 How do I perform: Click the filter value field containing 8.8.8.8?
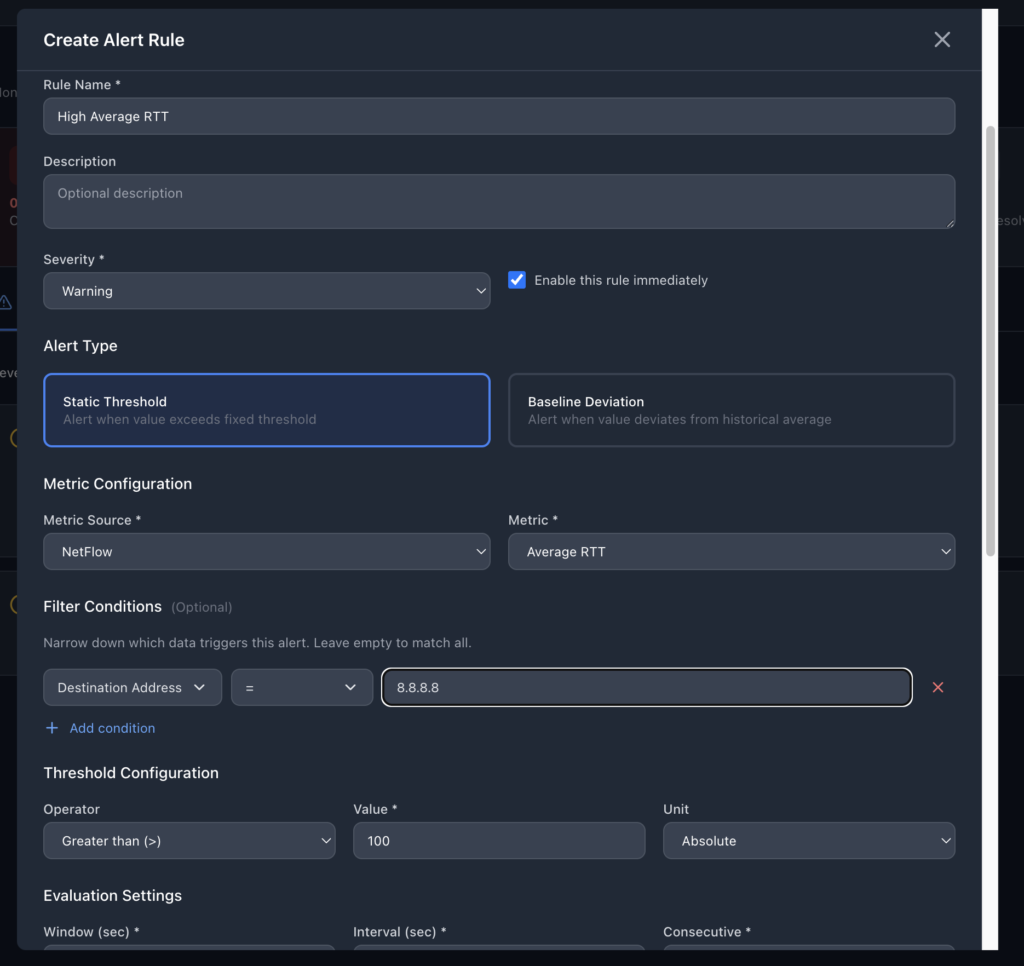pos(646,688)
